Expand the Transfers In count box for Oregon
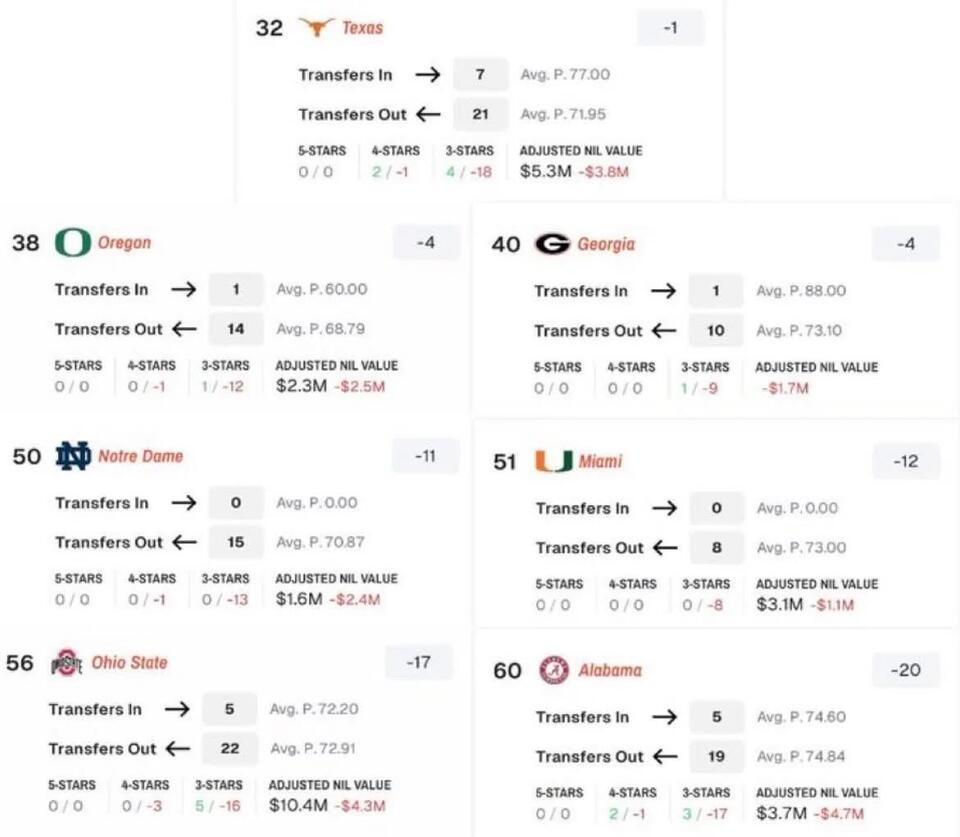This screenshot has width=960, height=837. click(x=236, y=289)
